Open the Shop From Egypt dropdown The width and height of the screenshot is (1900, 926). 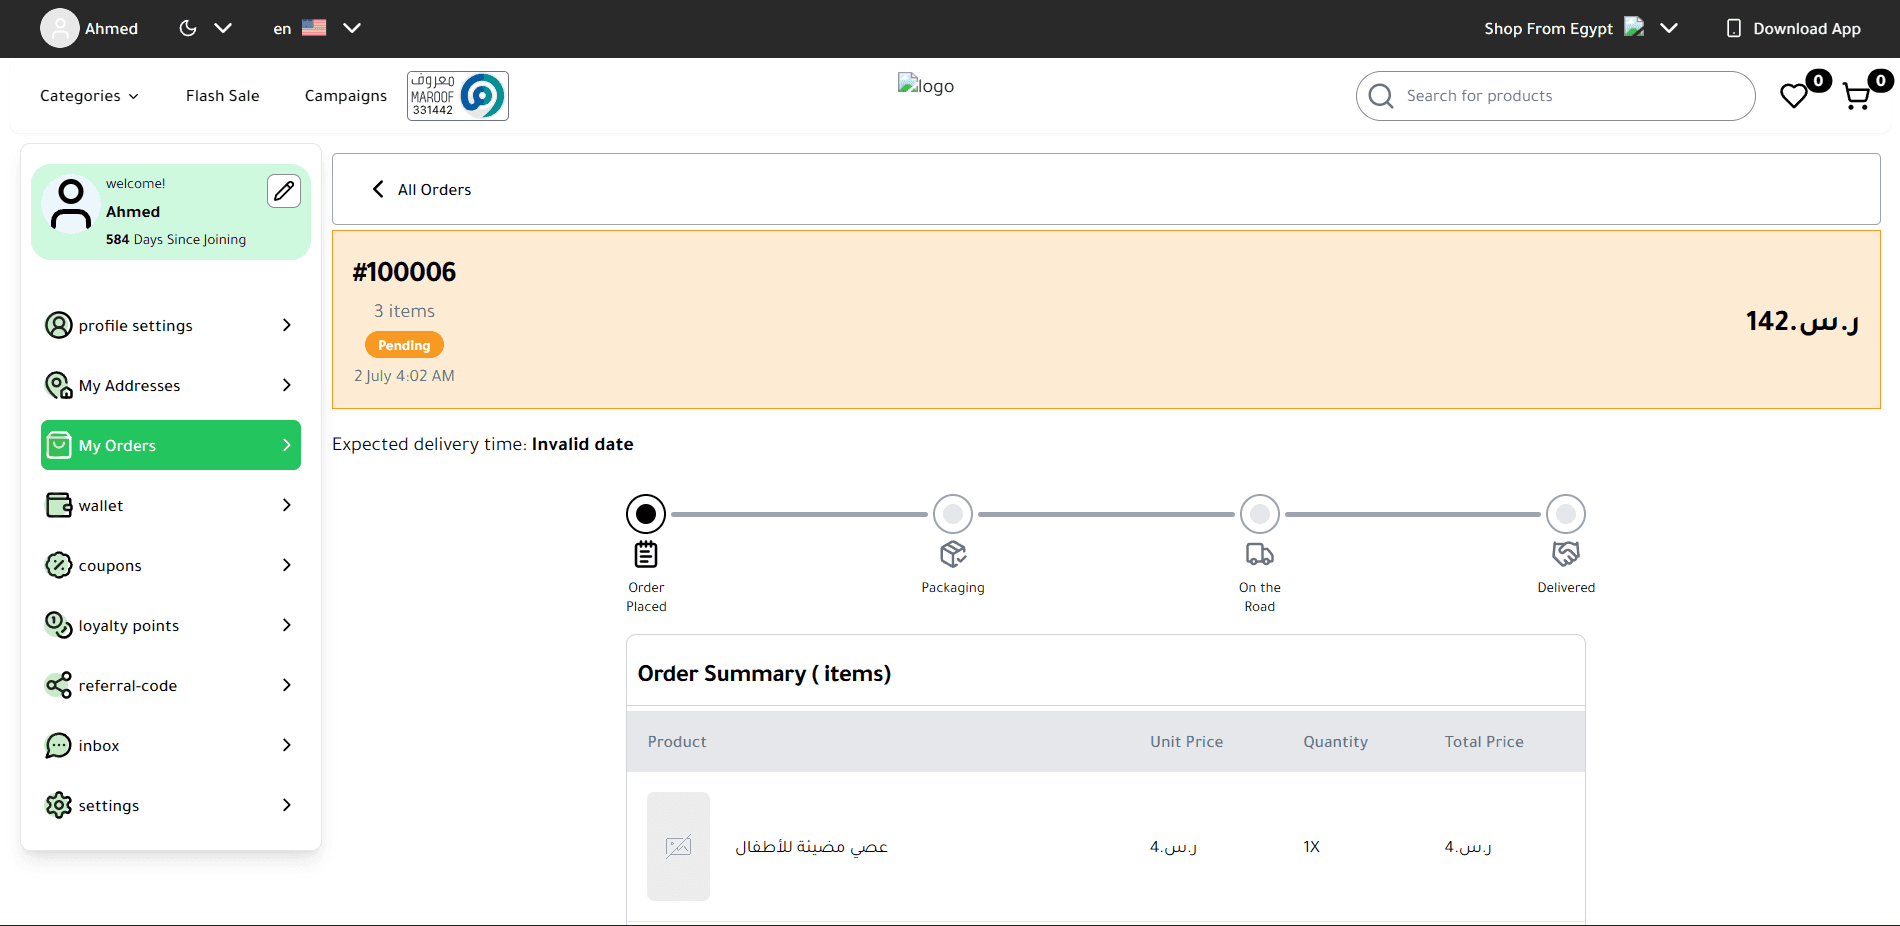click(1580, 28)
